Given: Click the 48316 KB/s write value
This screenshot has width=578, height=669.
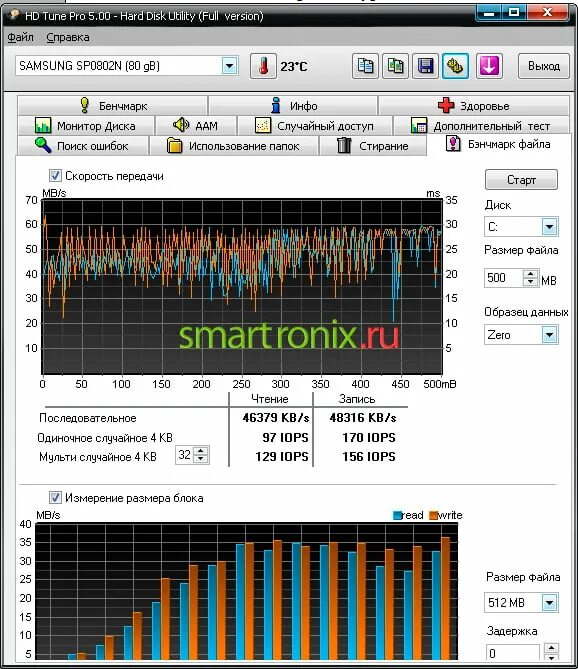Looking at the screenshot, I should pos(363,418).
